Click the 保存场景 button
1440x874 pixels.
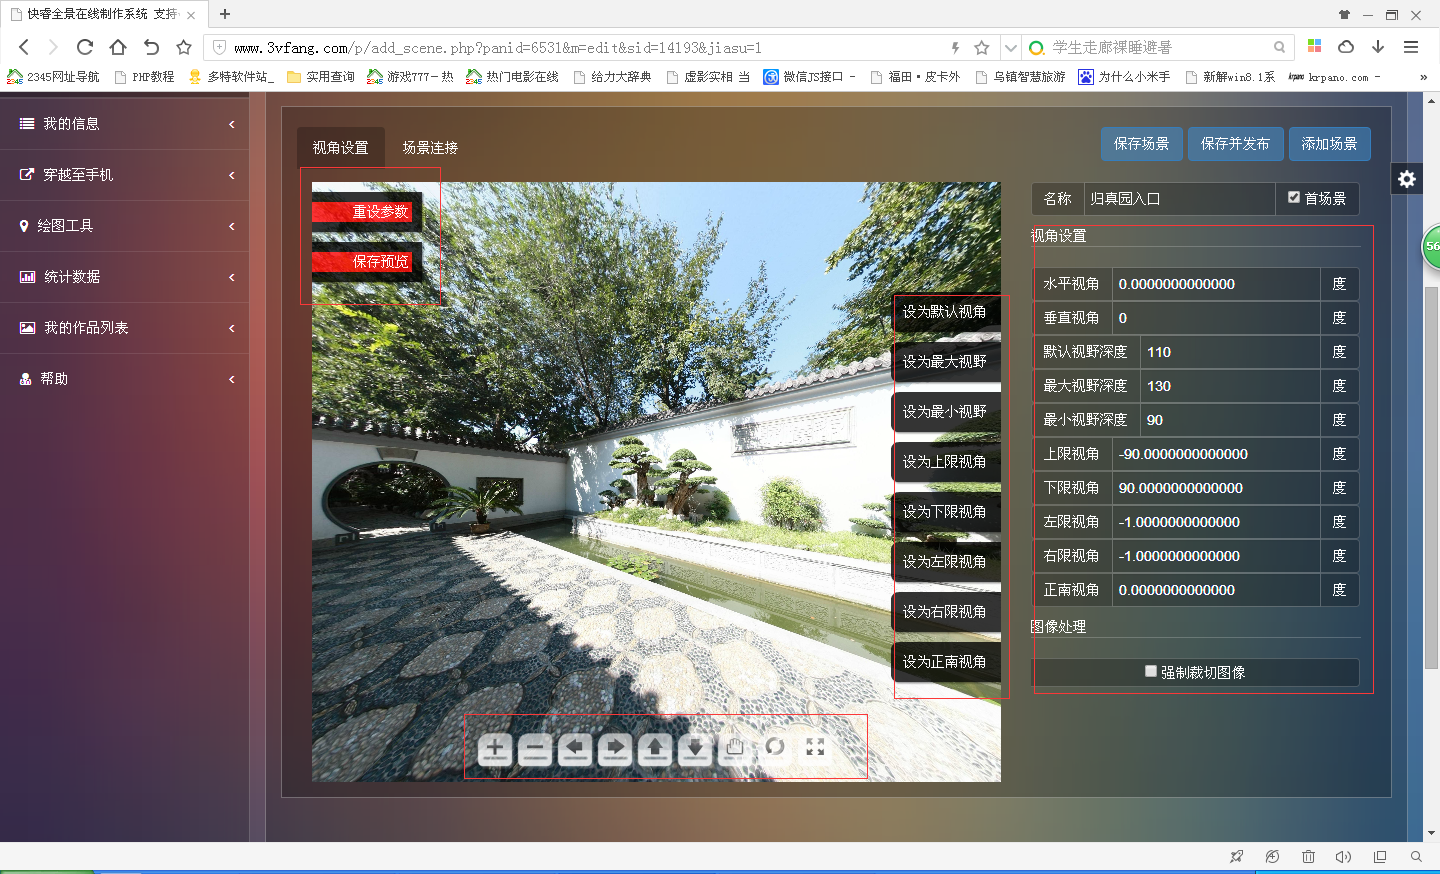[1142, 144]
